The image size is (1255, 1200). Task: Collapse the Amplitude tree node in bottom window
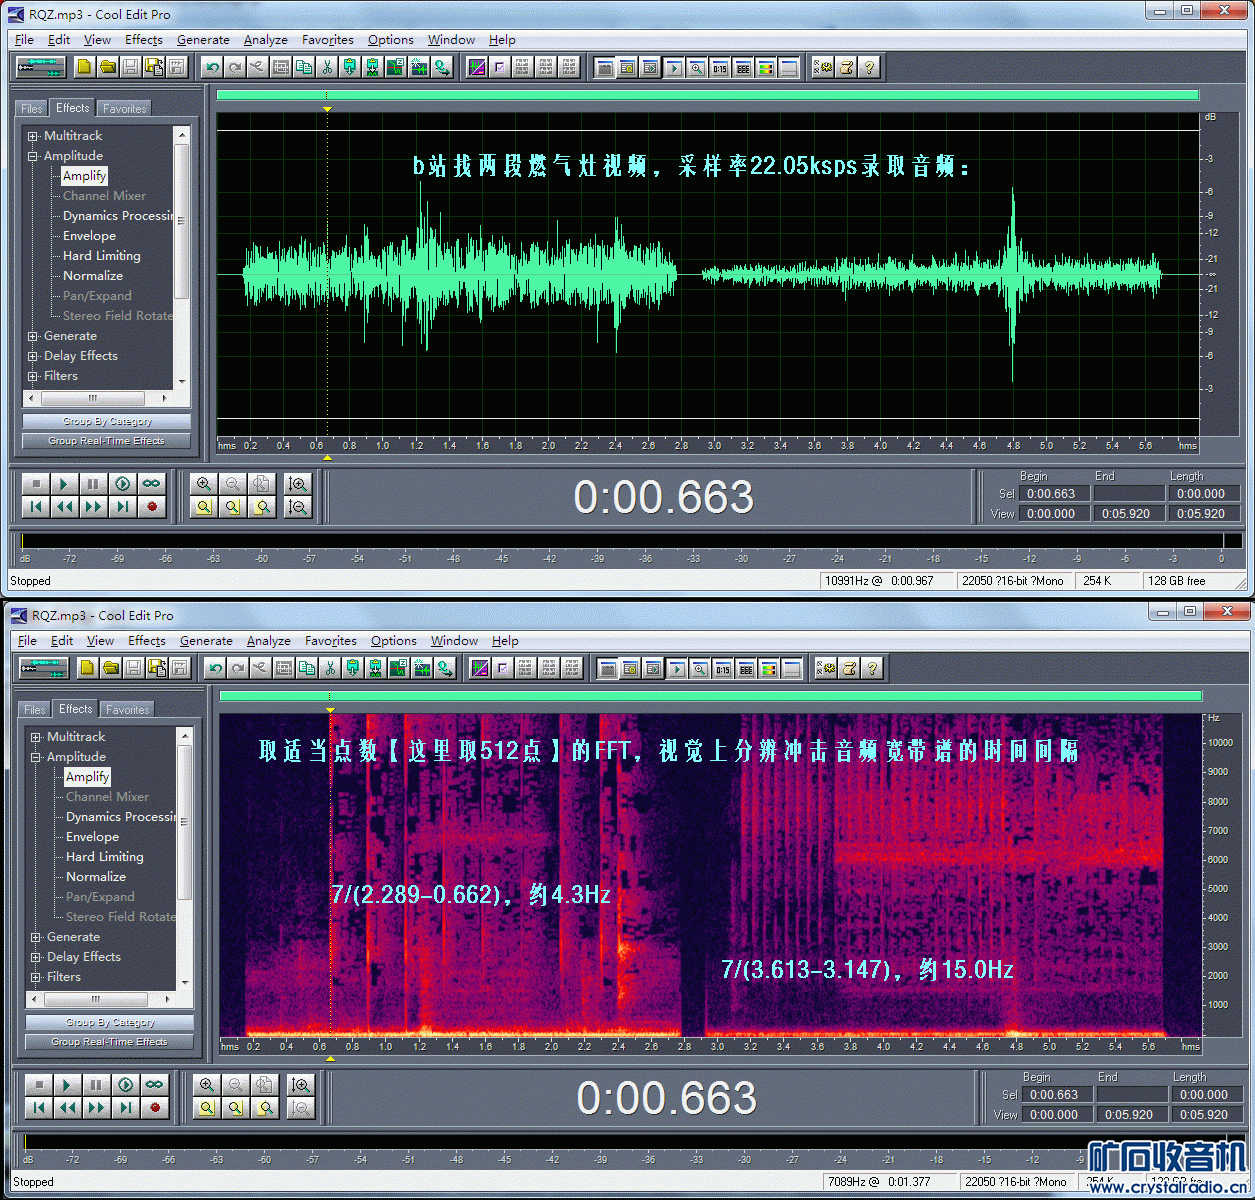(x=36, y=757)
